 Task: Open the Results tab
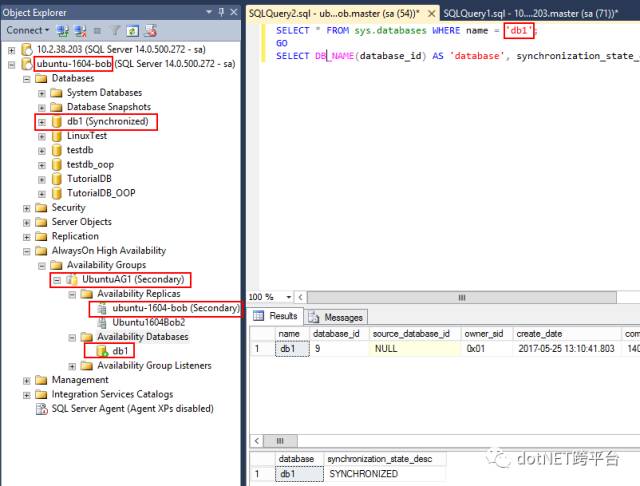point(276,316)
